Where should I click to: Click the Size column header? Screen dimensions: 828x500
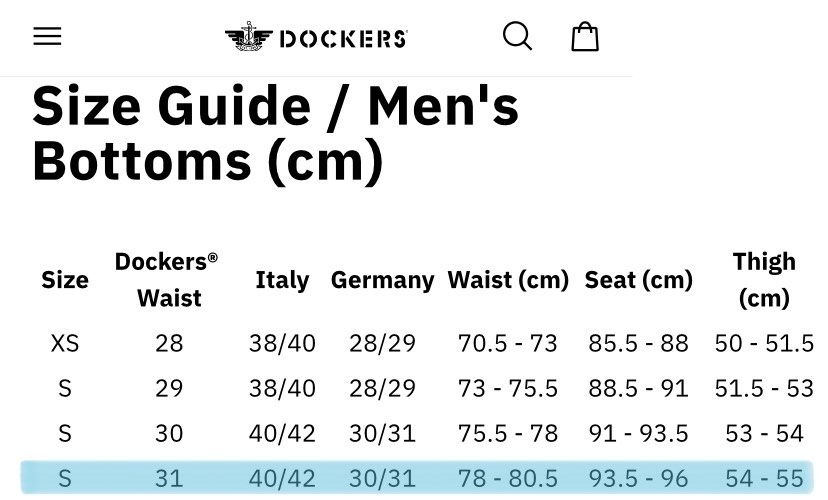pos(65,280)
